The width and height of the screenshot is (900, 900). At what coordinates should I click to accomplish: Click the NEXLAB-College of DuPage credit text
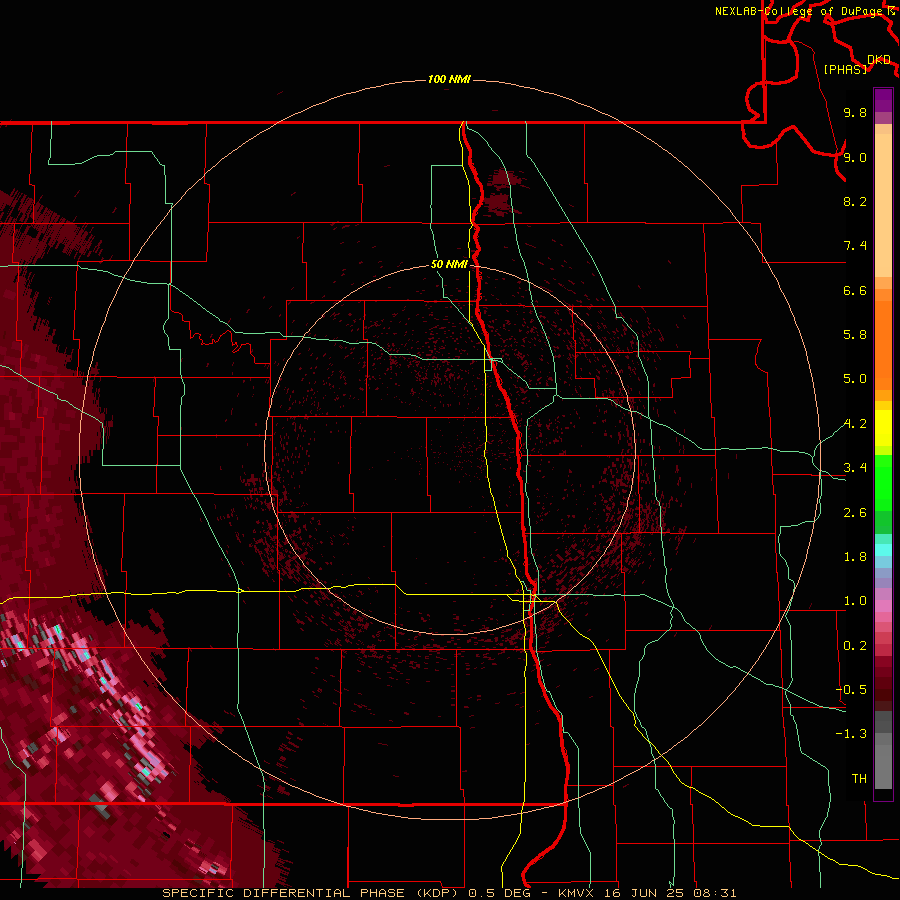click(x=799, y=11)
